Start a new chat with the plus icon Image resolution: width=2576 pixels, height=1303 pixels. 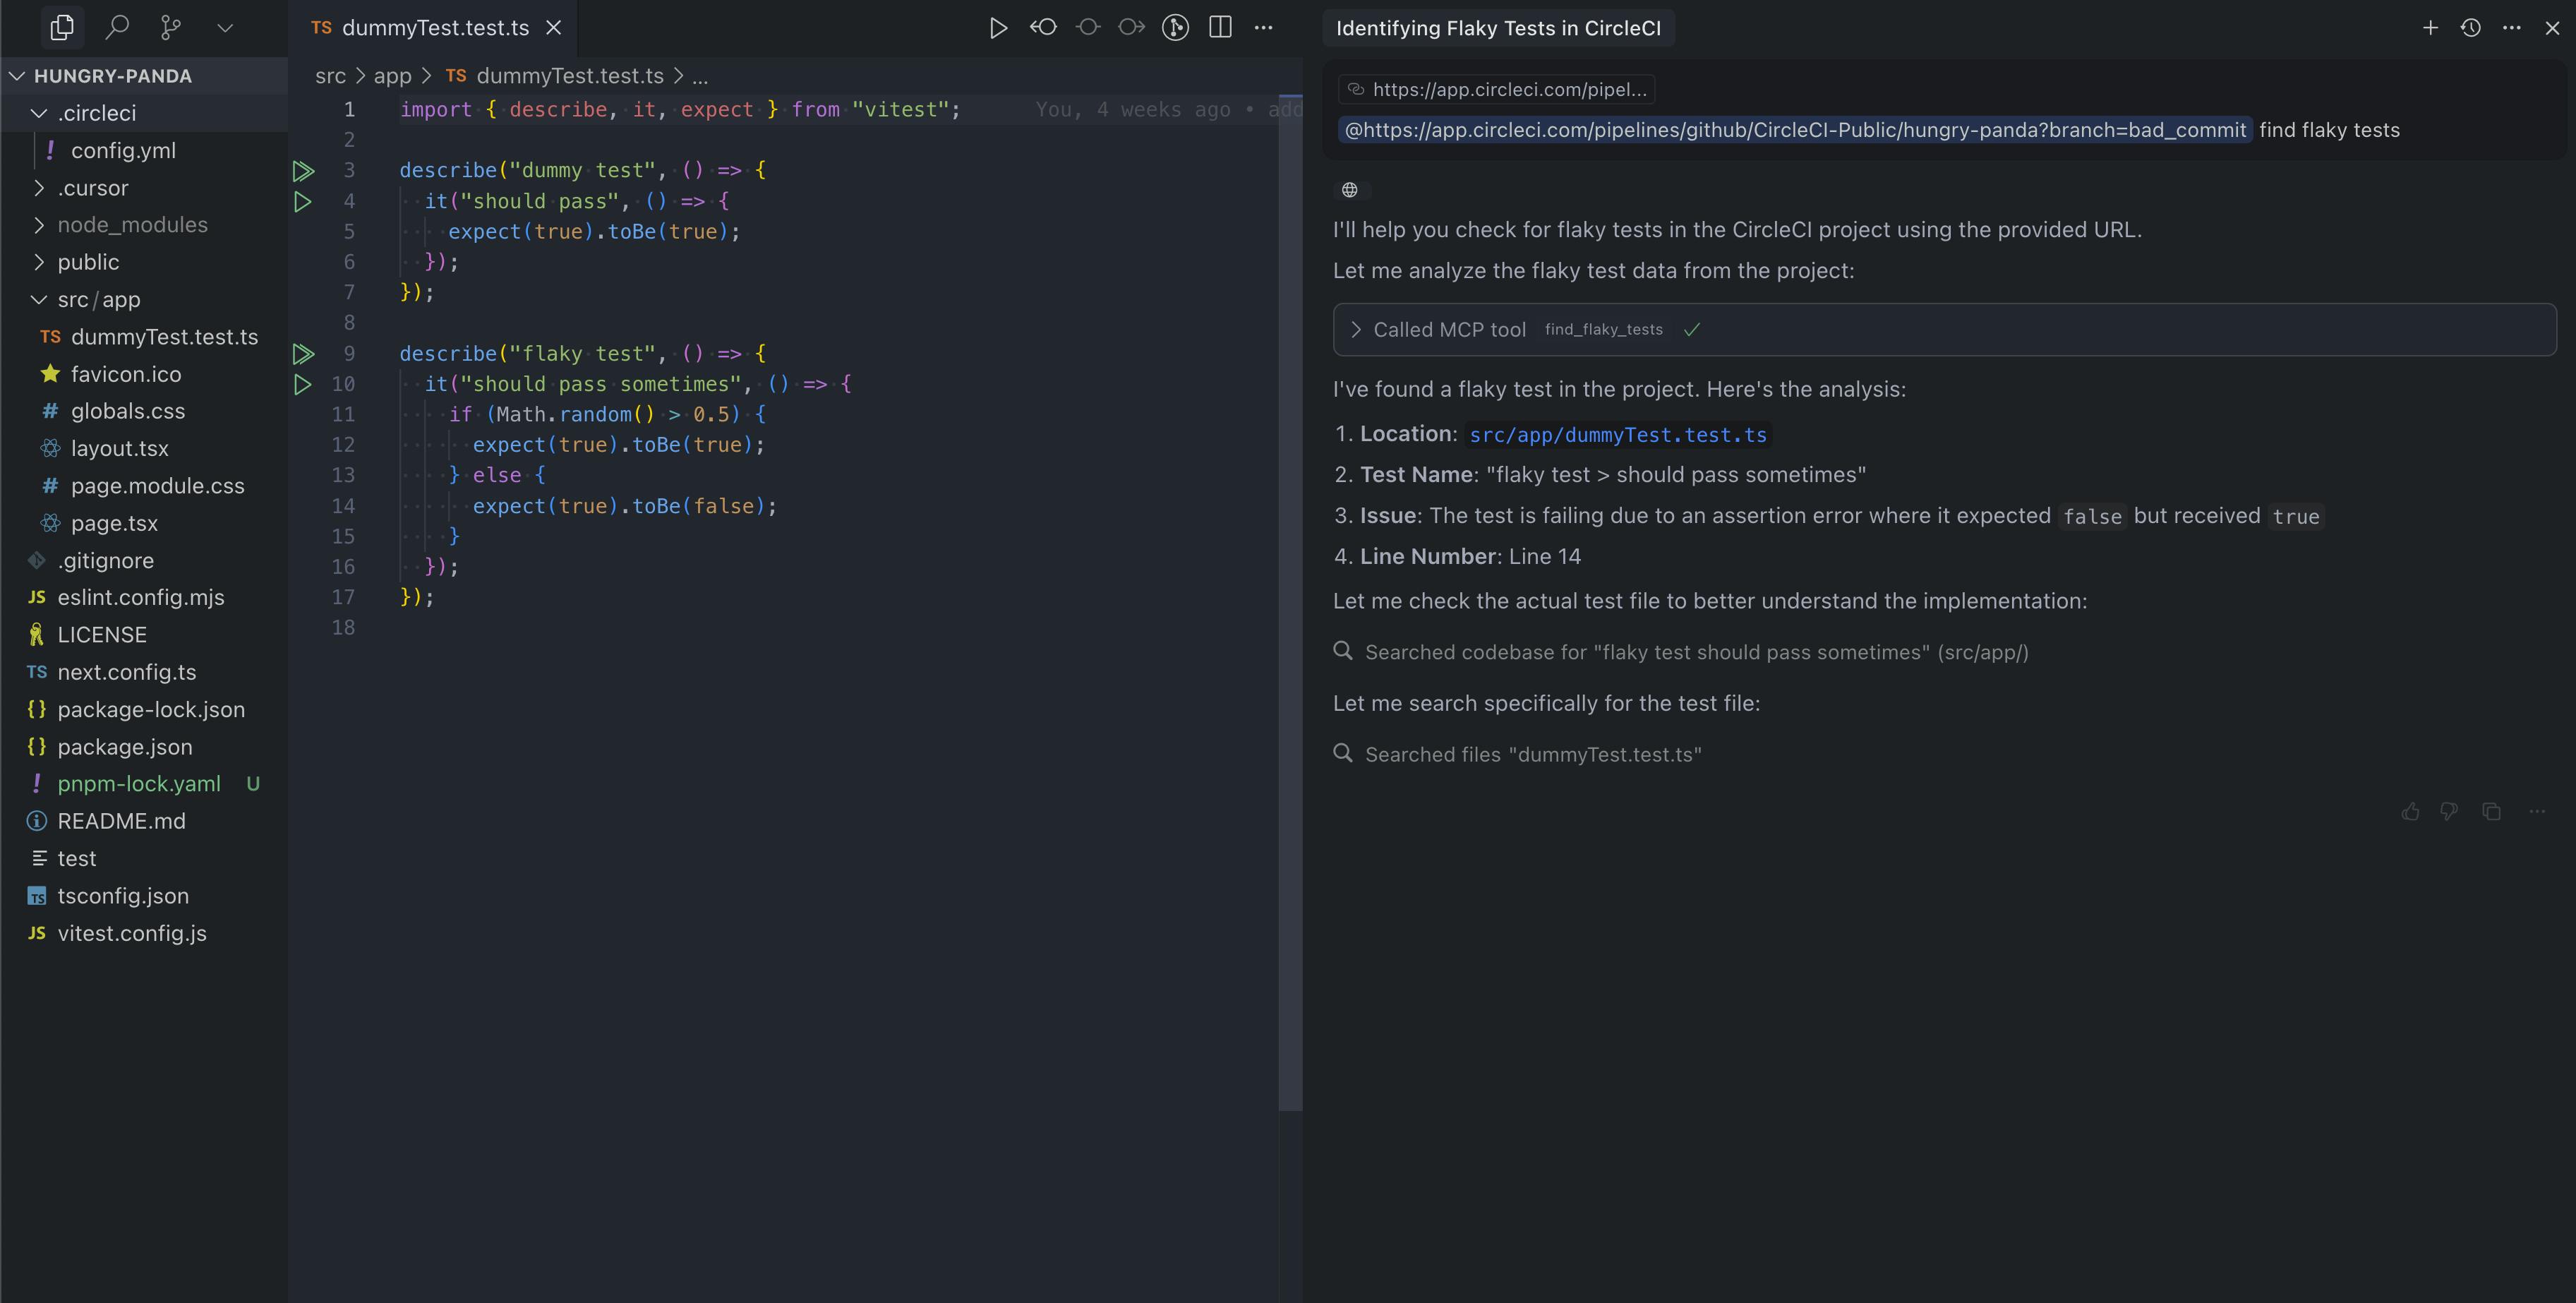click(x=2430, y=28)
